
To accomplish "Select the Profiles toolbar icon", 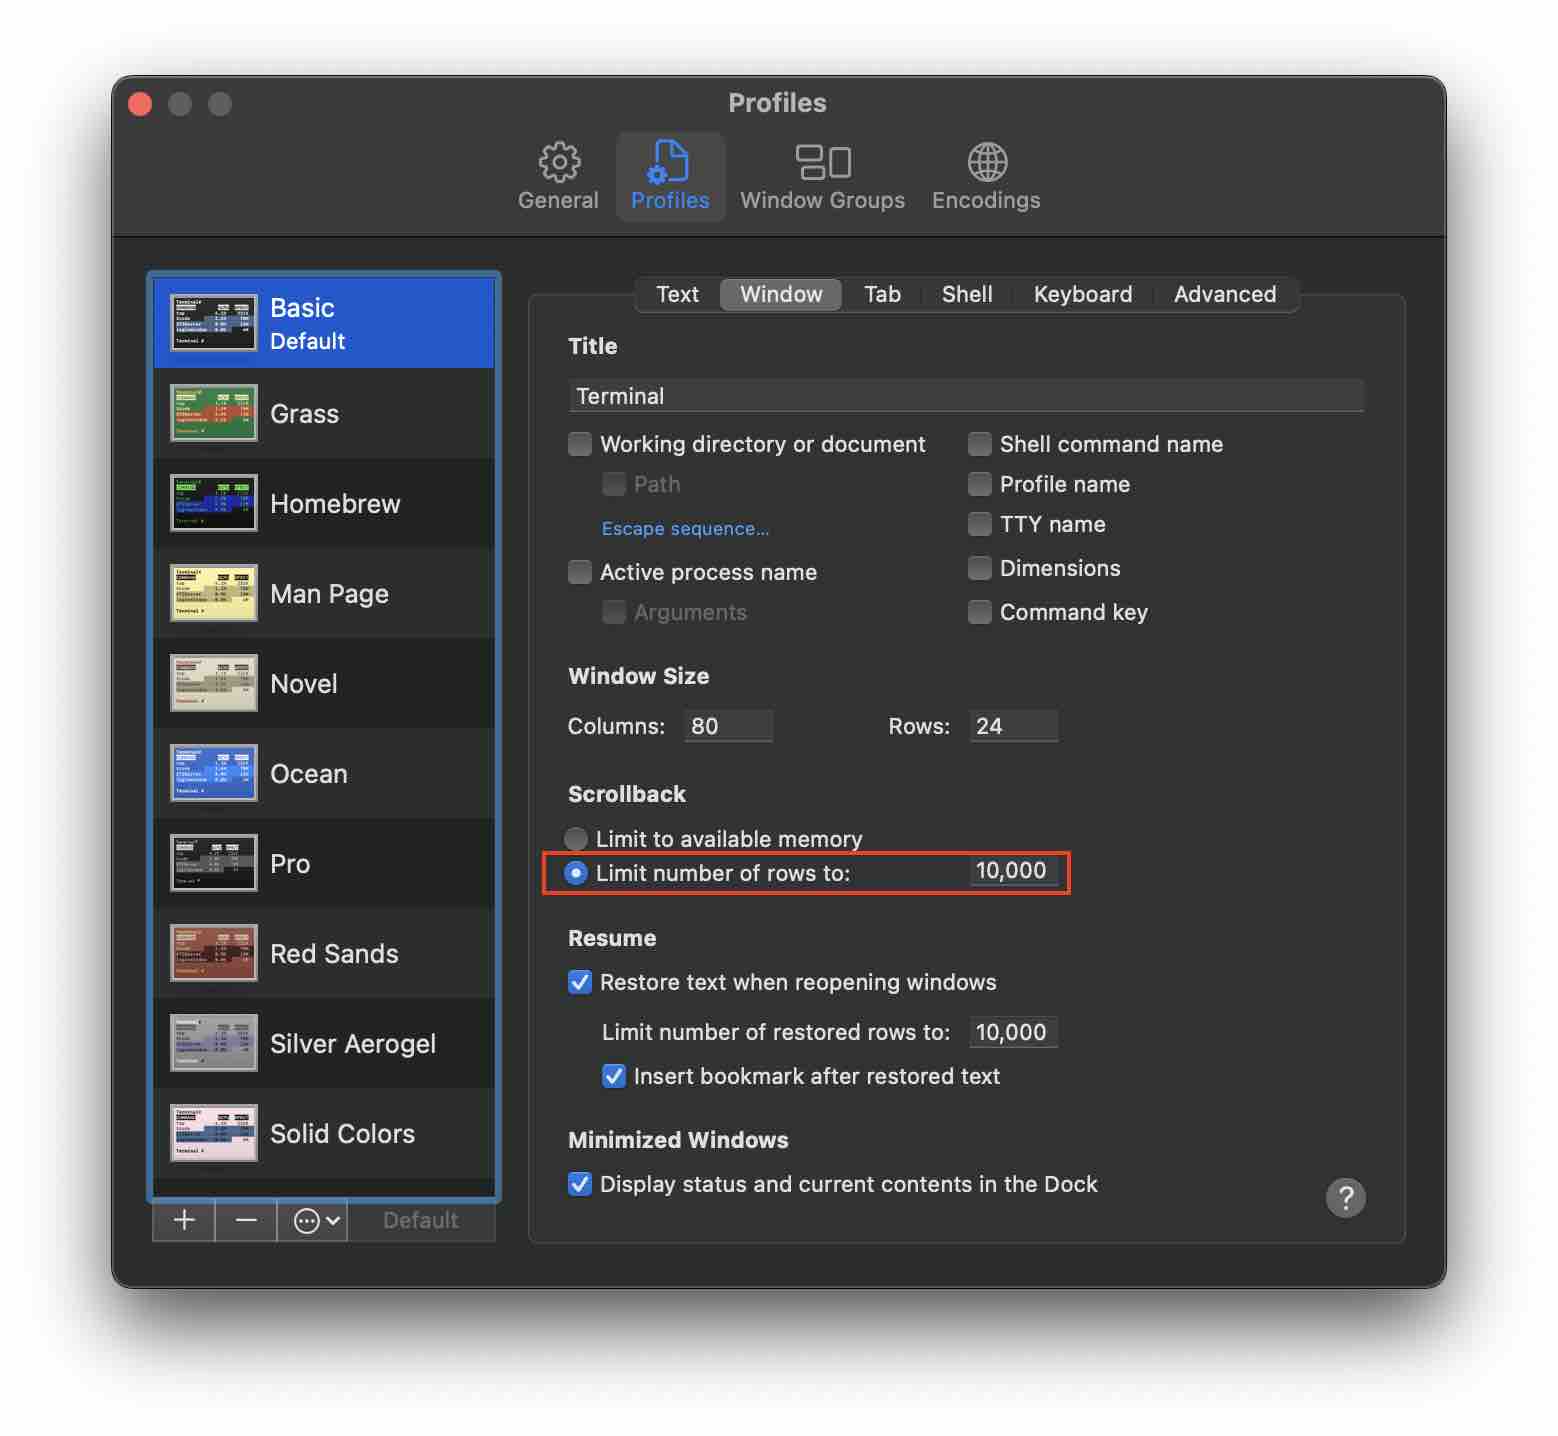I will click(669, 176).
